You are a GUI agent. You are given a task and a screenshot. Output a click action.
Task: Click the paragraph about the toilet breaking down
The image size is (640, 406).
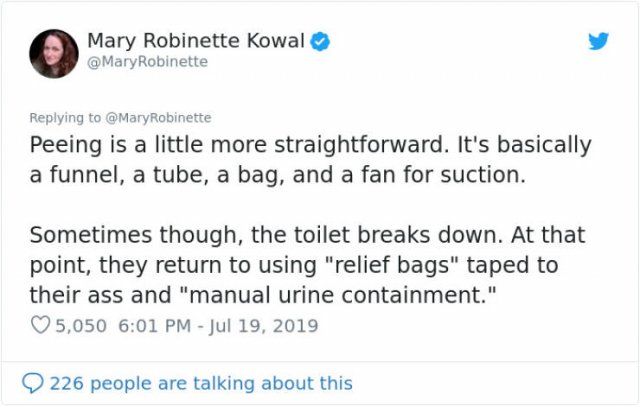[x=307, y=265]
